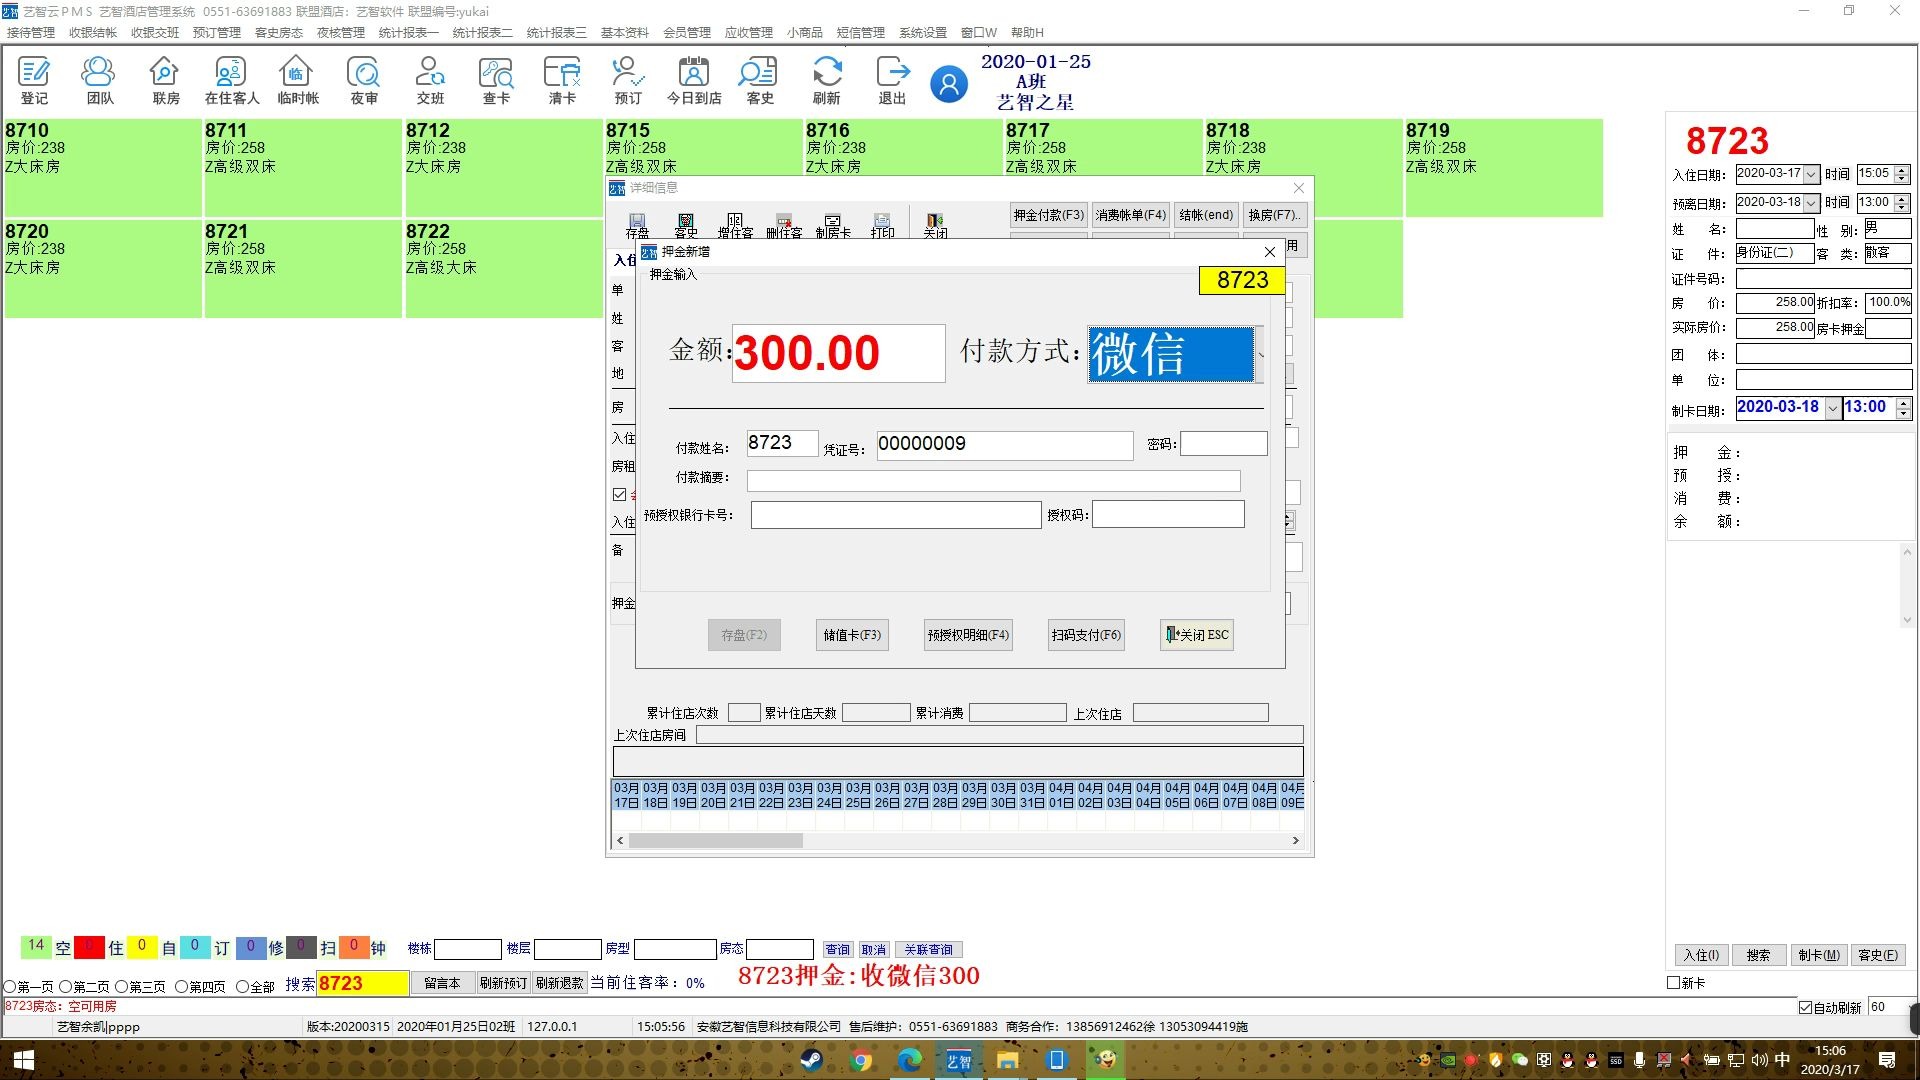Open the Windows Start menu
1920x1080 pixels.
coord(24,1060)
